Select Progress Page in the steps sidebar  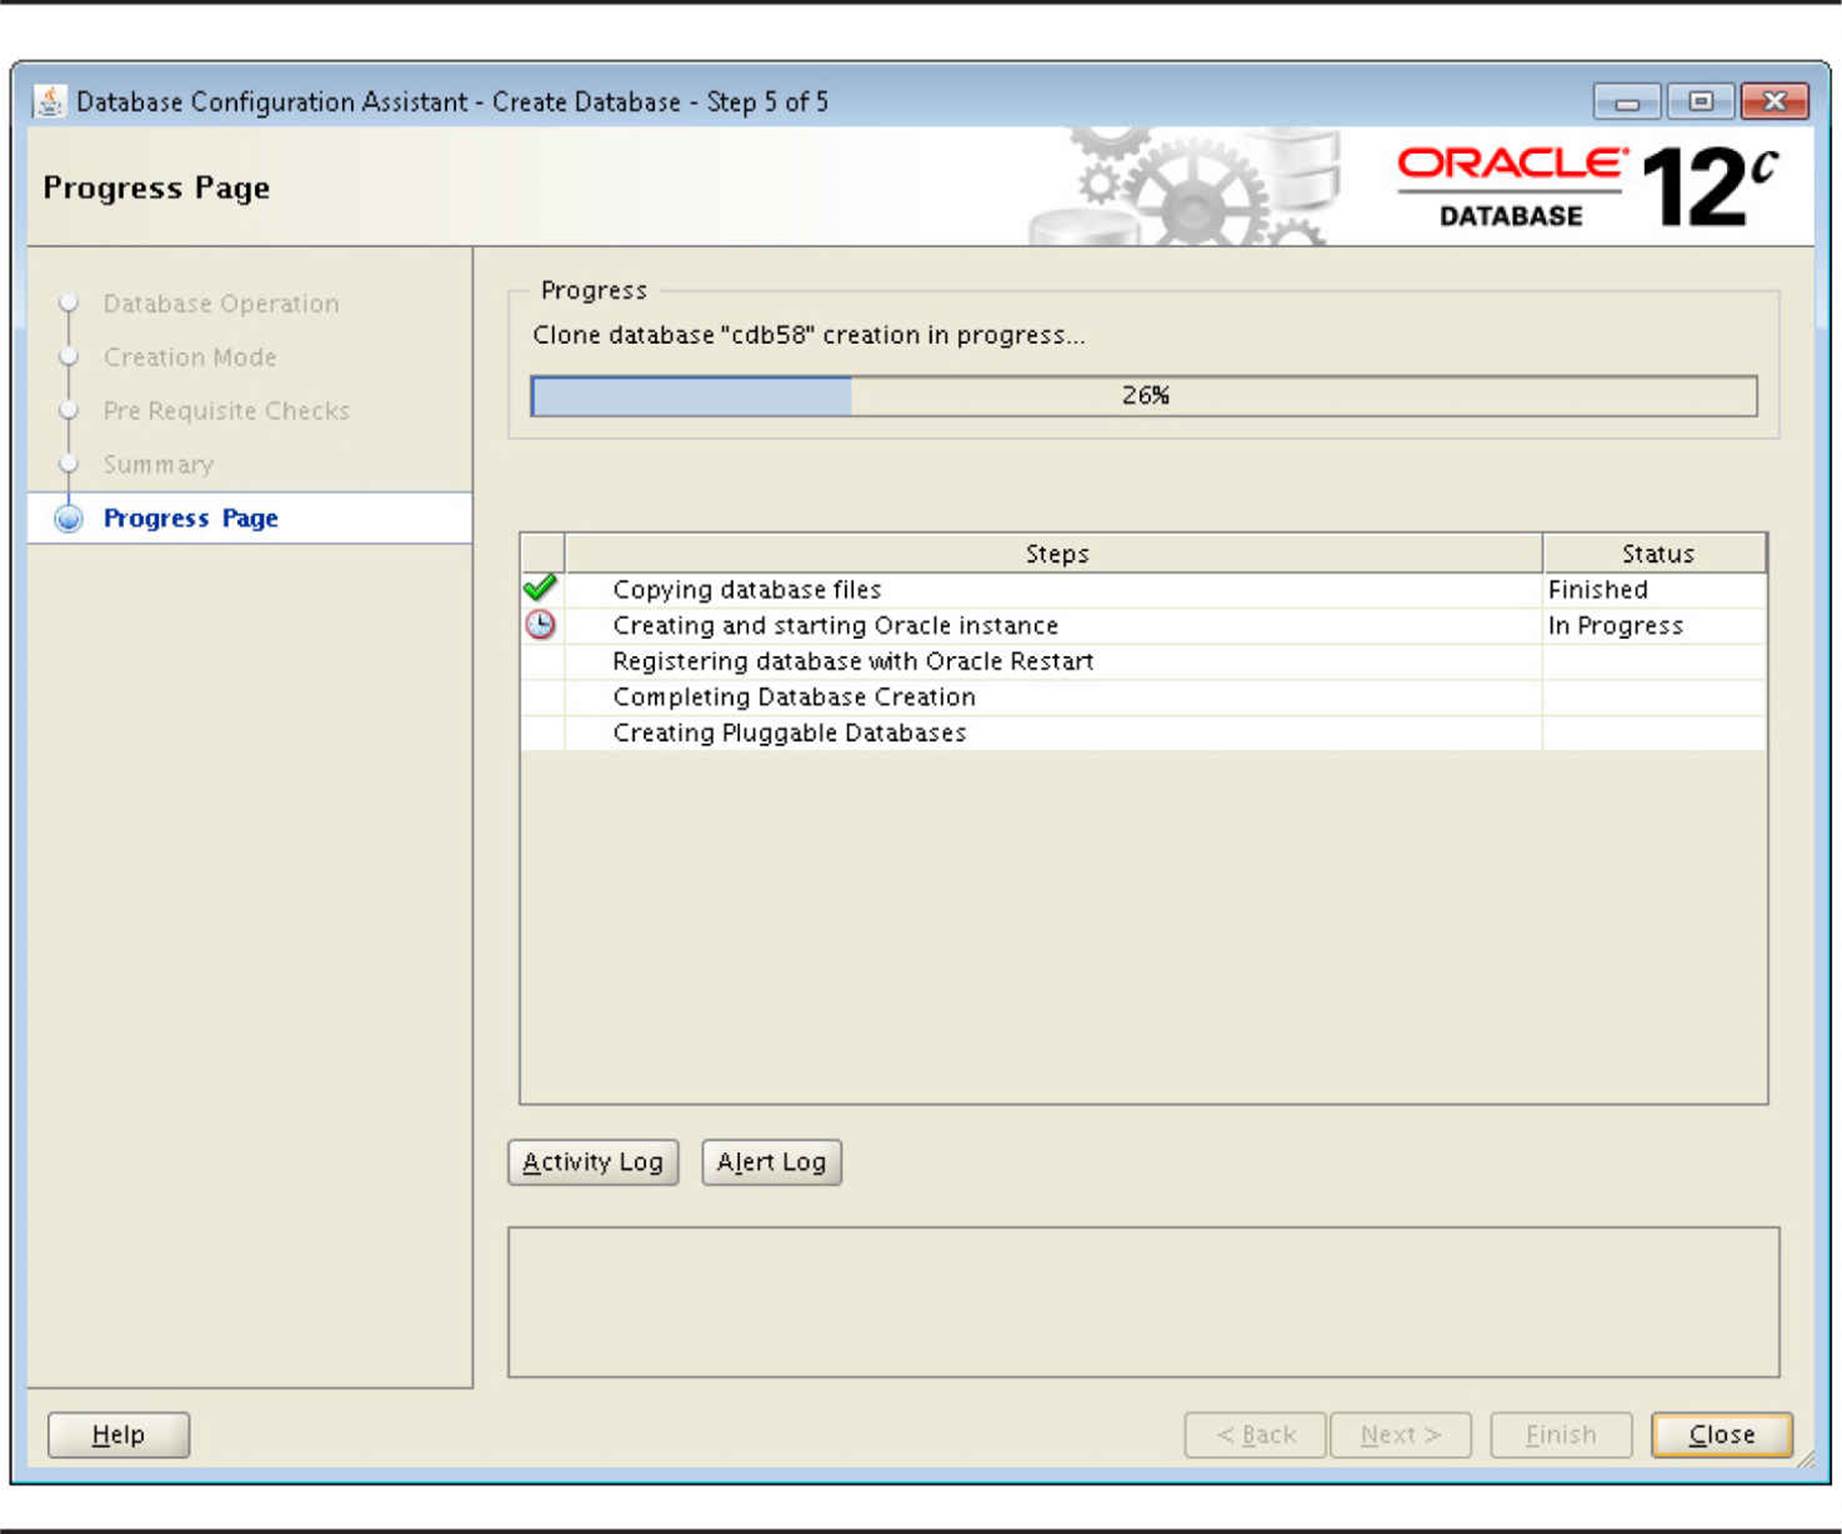click(191, 518)
